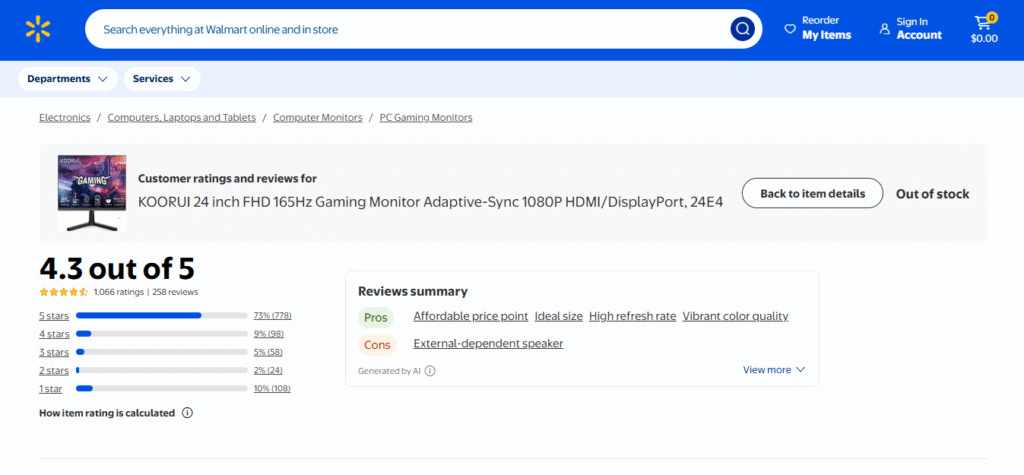Click the star rating icons
Screen dimensions: 1024x475
pyautogui.click(x=63, y=292)
